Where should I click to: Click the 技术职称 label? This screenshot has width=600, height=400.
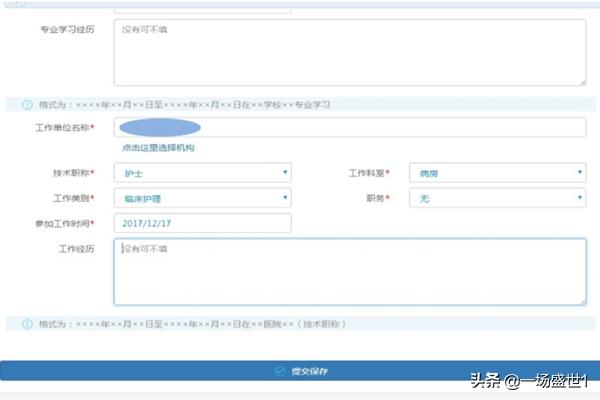pos(73,173)
